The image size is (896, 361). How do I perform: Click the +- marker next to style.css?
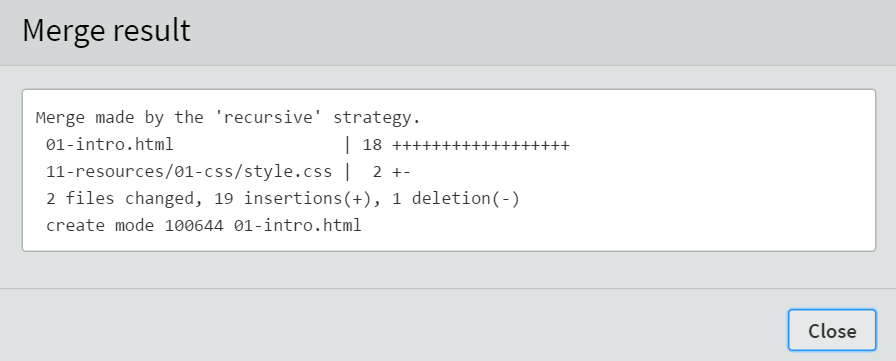pos(402,172)
